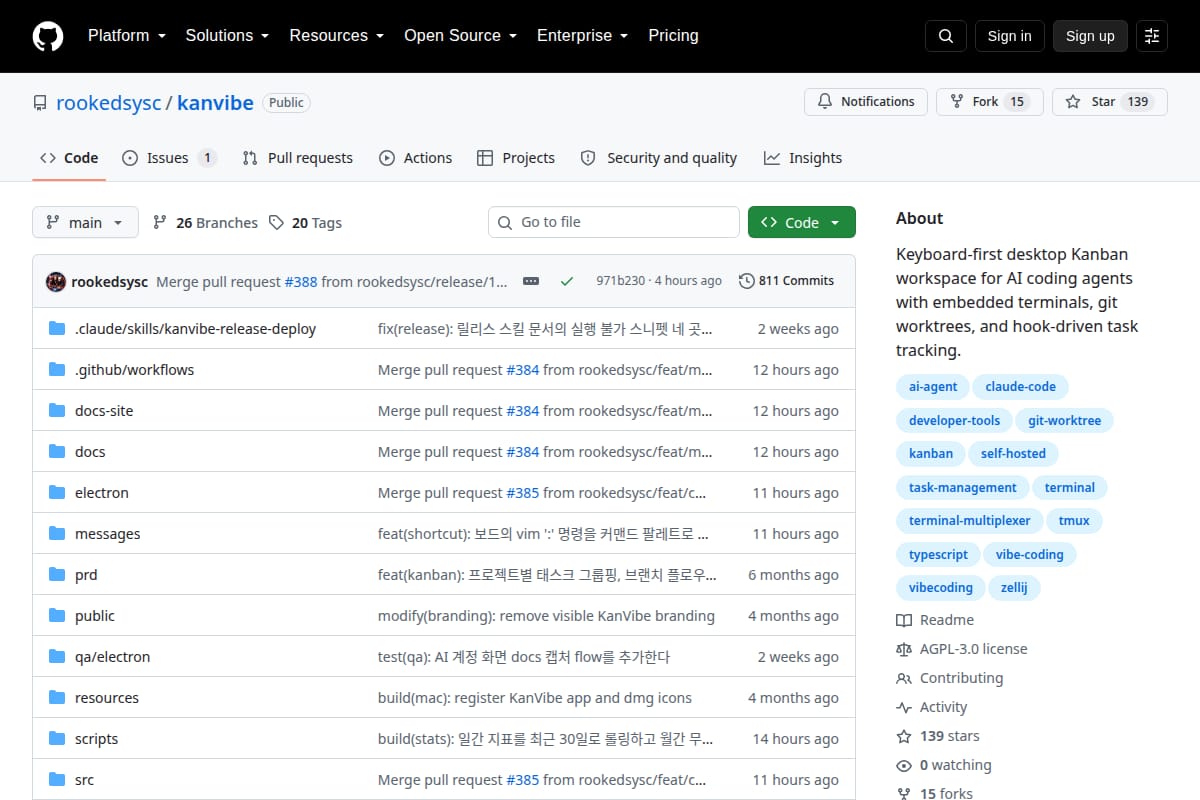
Task: Open the register KanVibe app commit message
Action: 535,698
